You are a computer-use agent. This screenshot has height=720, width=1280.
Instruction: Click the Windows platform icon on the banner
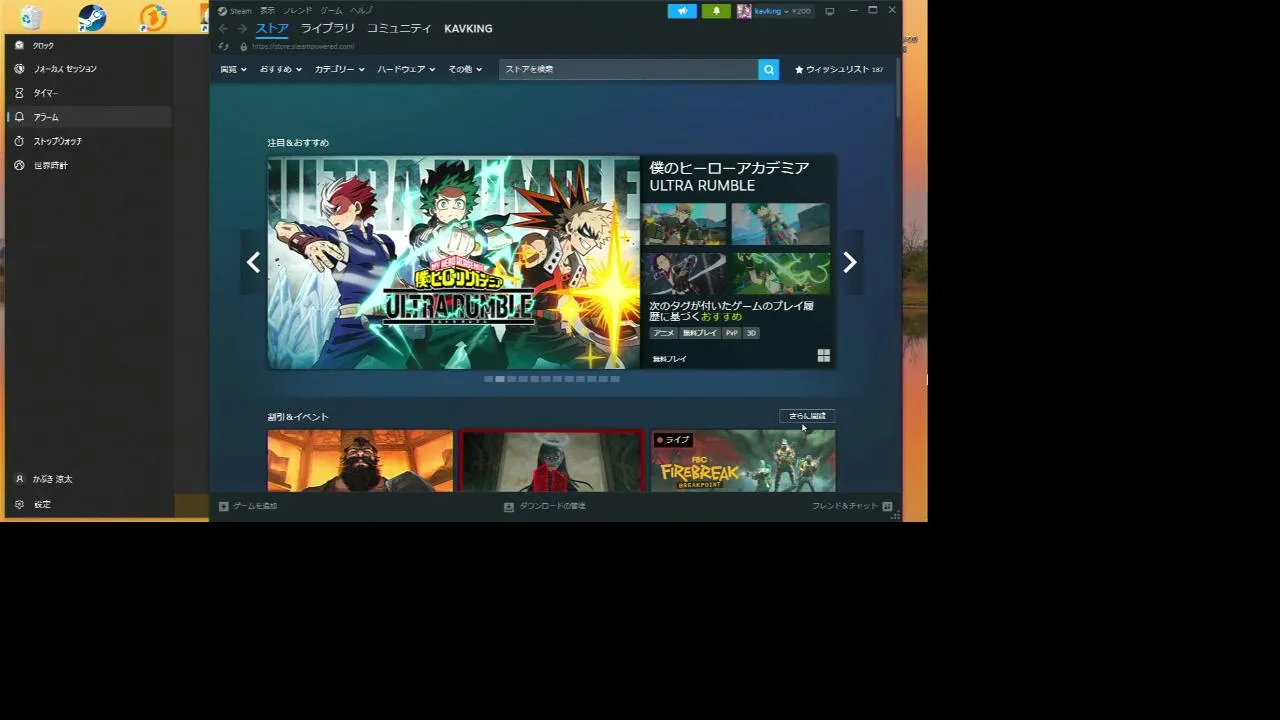coord(824,356)
